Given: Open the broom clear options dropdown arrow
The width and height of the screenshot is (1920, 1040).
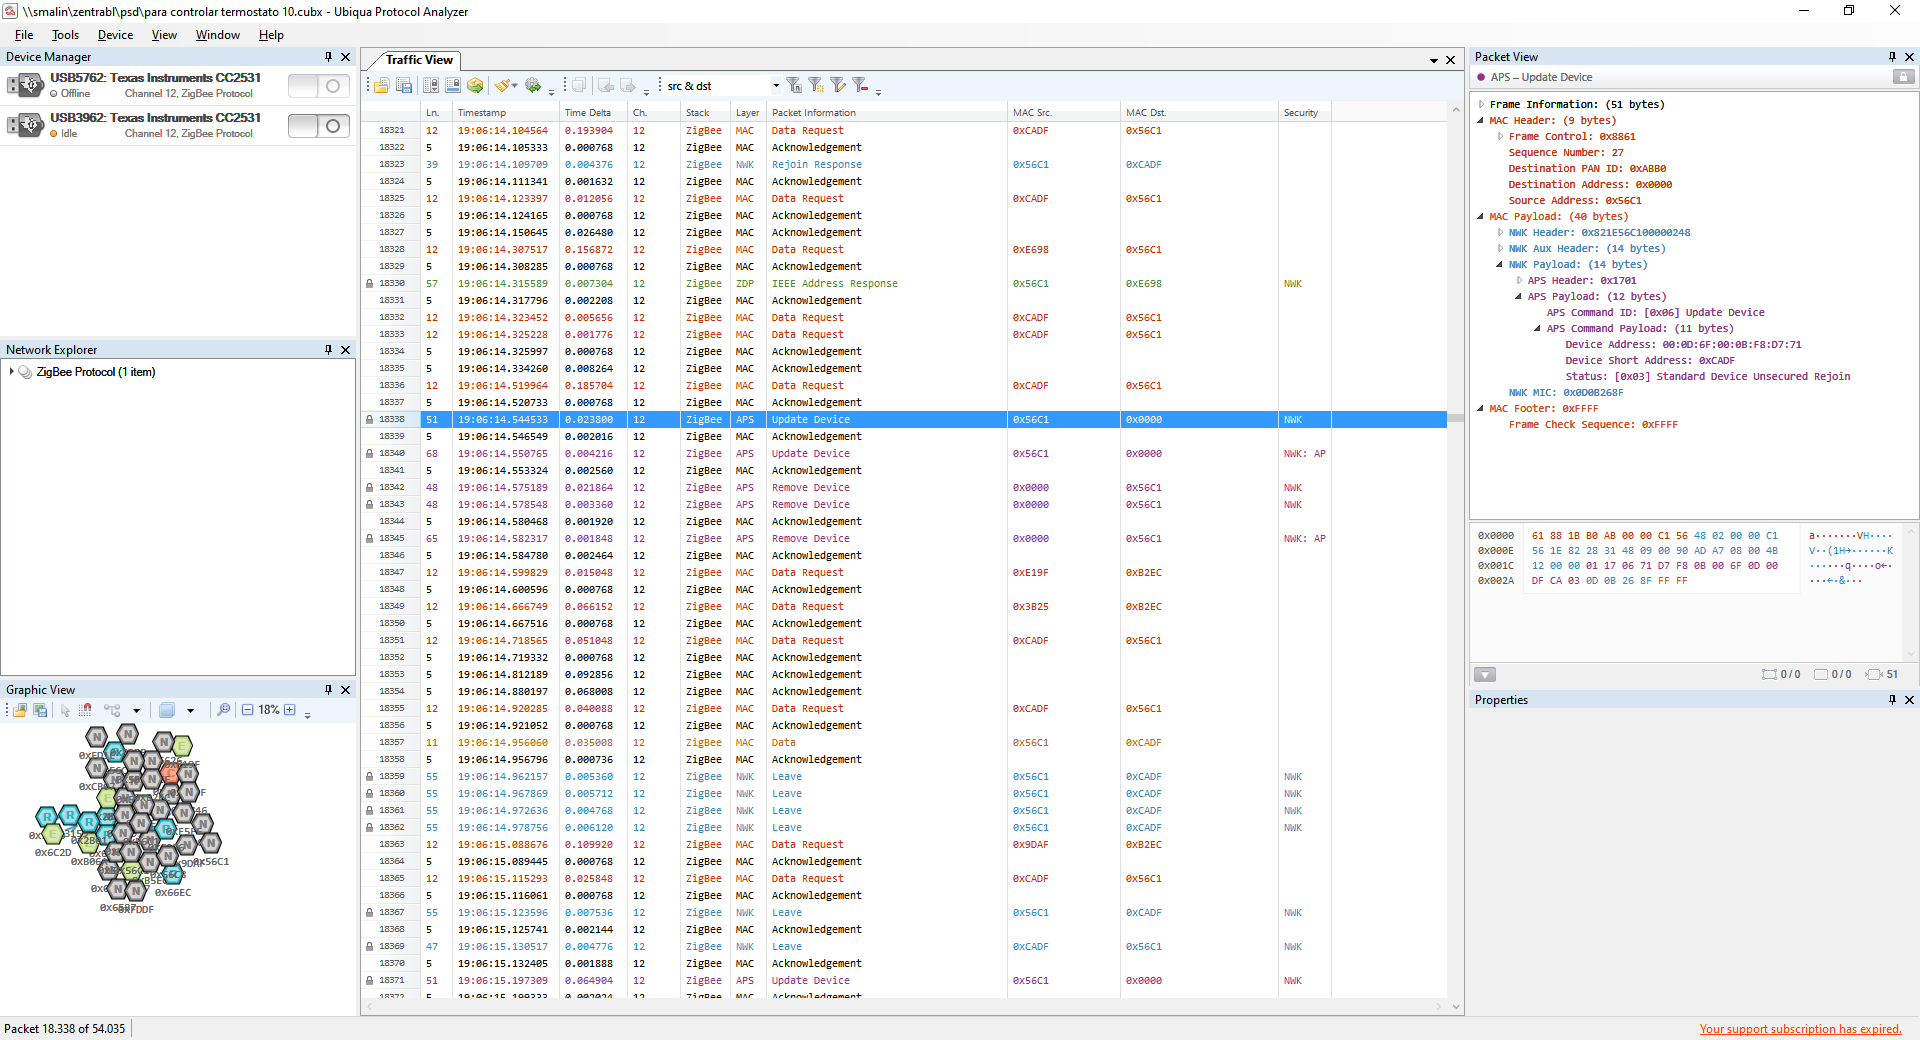Looking at the screenshot, I should (x=515, y=86).
